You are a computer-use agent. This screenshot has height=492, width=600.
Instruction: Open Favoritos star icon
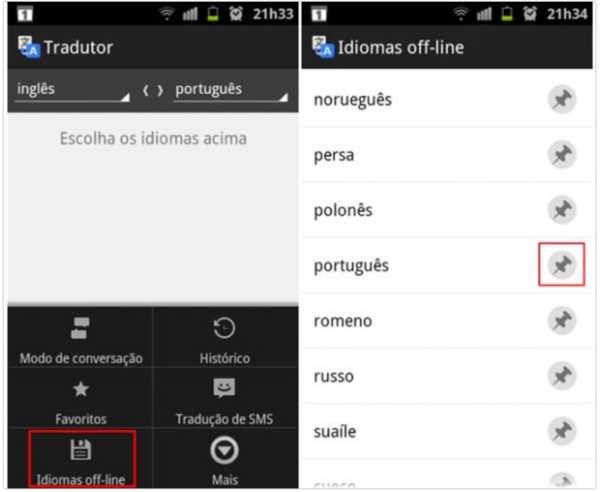click(81, 389)
